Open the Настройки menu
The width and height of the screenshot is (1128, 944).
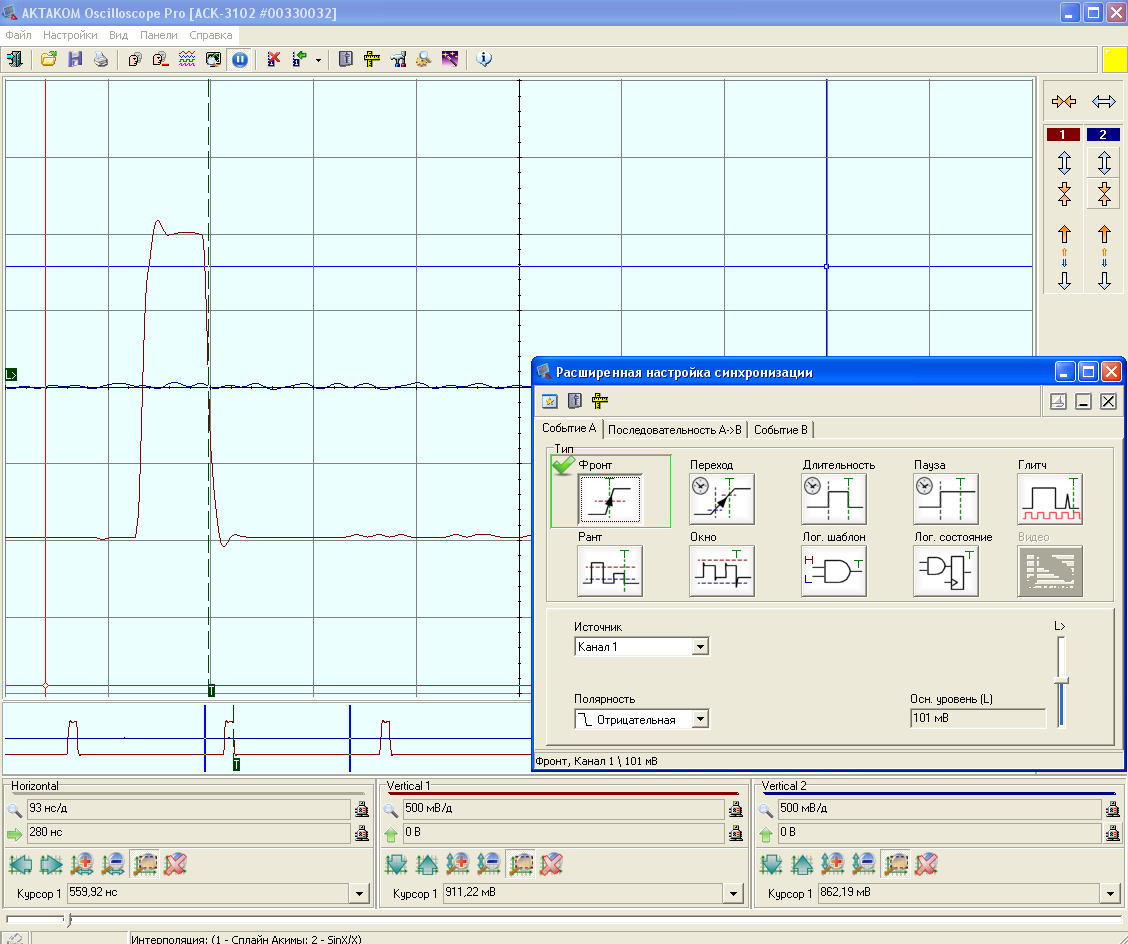(70, 34)
